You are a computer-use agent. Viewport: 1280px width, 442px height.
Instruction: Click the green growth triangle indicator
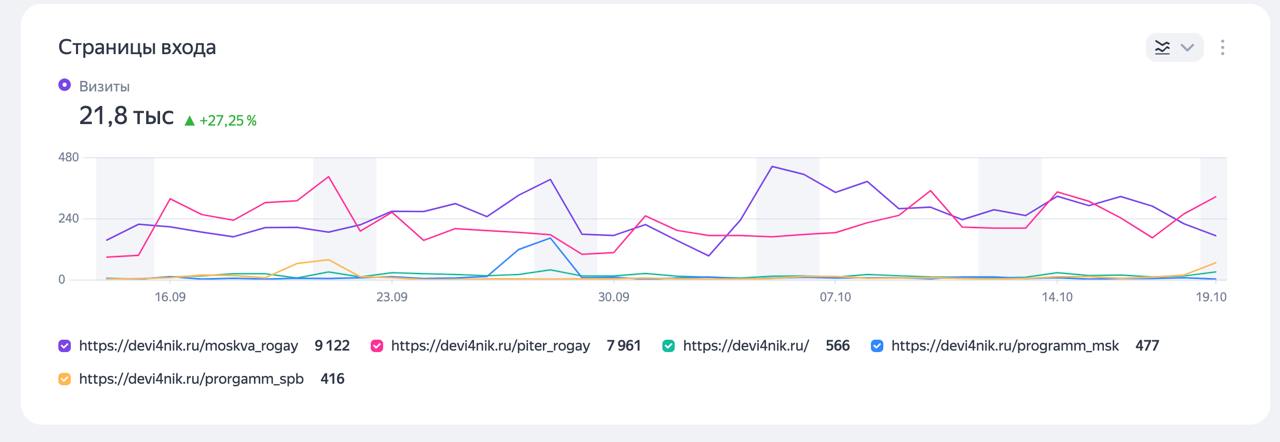click(x=189, y=121)
